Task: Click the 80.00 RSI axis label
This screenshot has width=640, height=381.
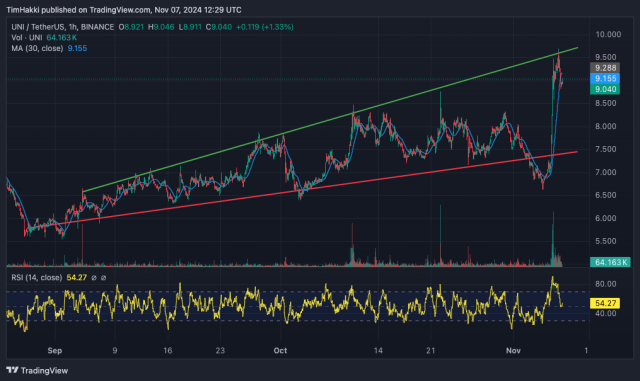Action: [606, 284]
